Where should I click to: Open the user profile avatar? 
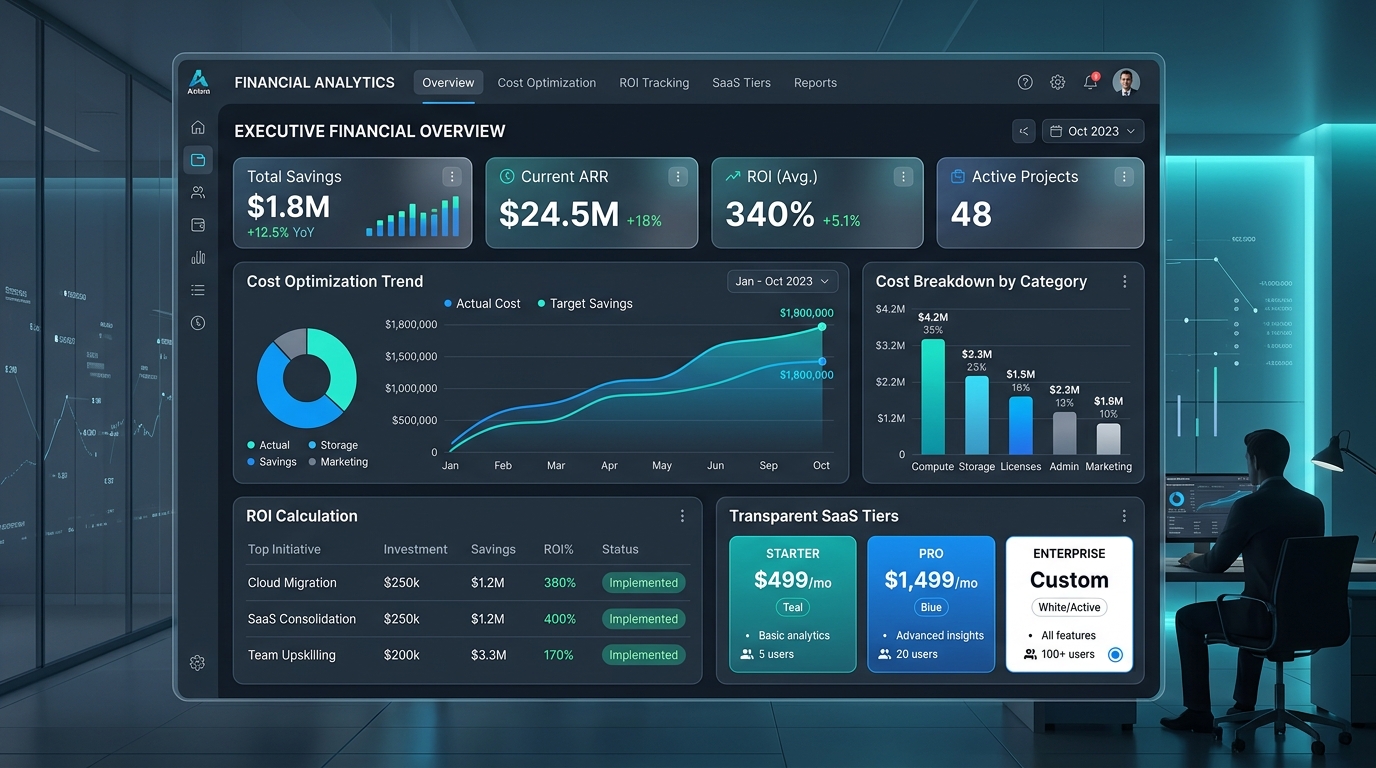[x=1126, y=82]
